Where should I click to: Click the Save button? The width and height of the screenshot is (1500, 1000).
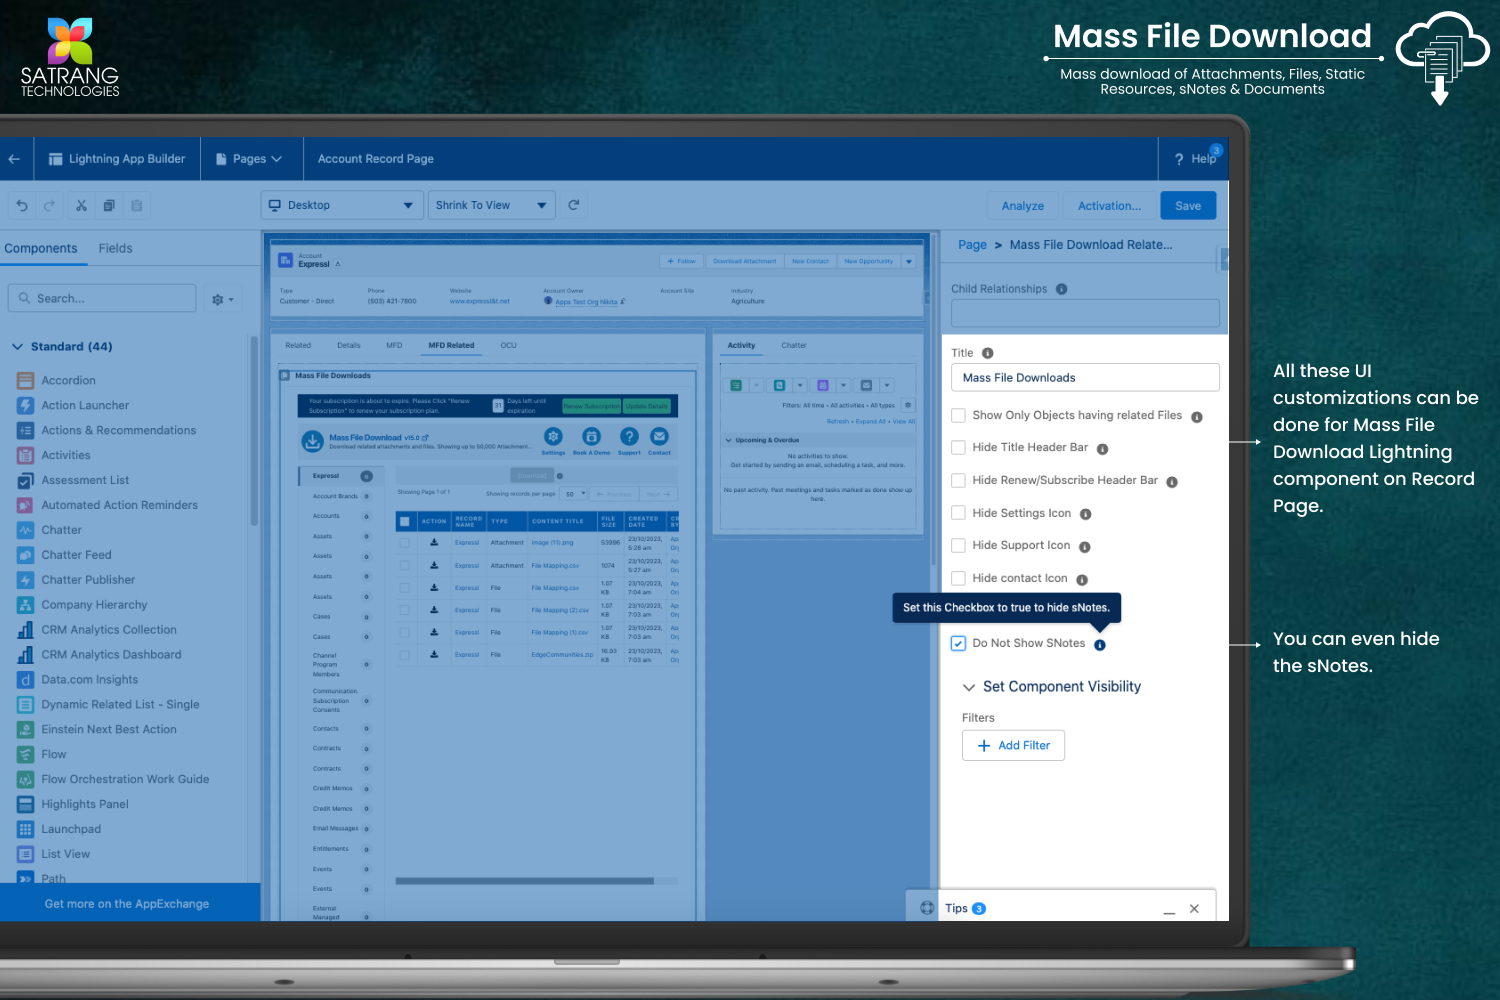1187,206
